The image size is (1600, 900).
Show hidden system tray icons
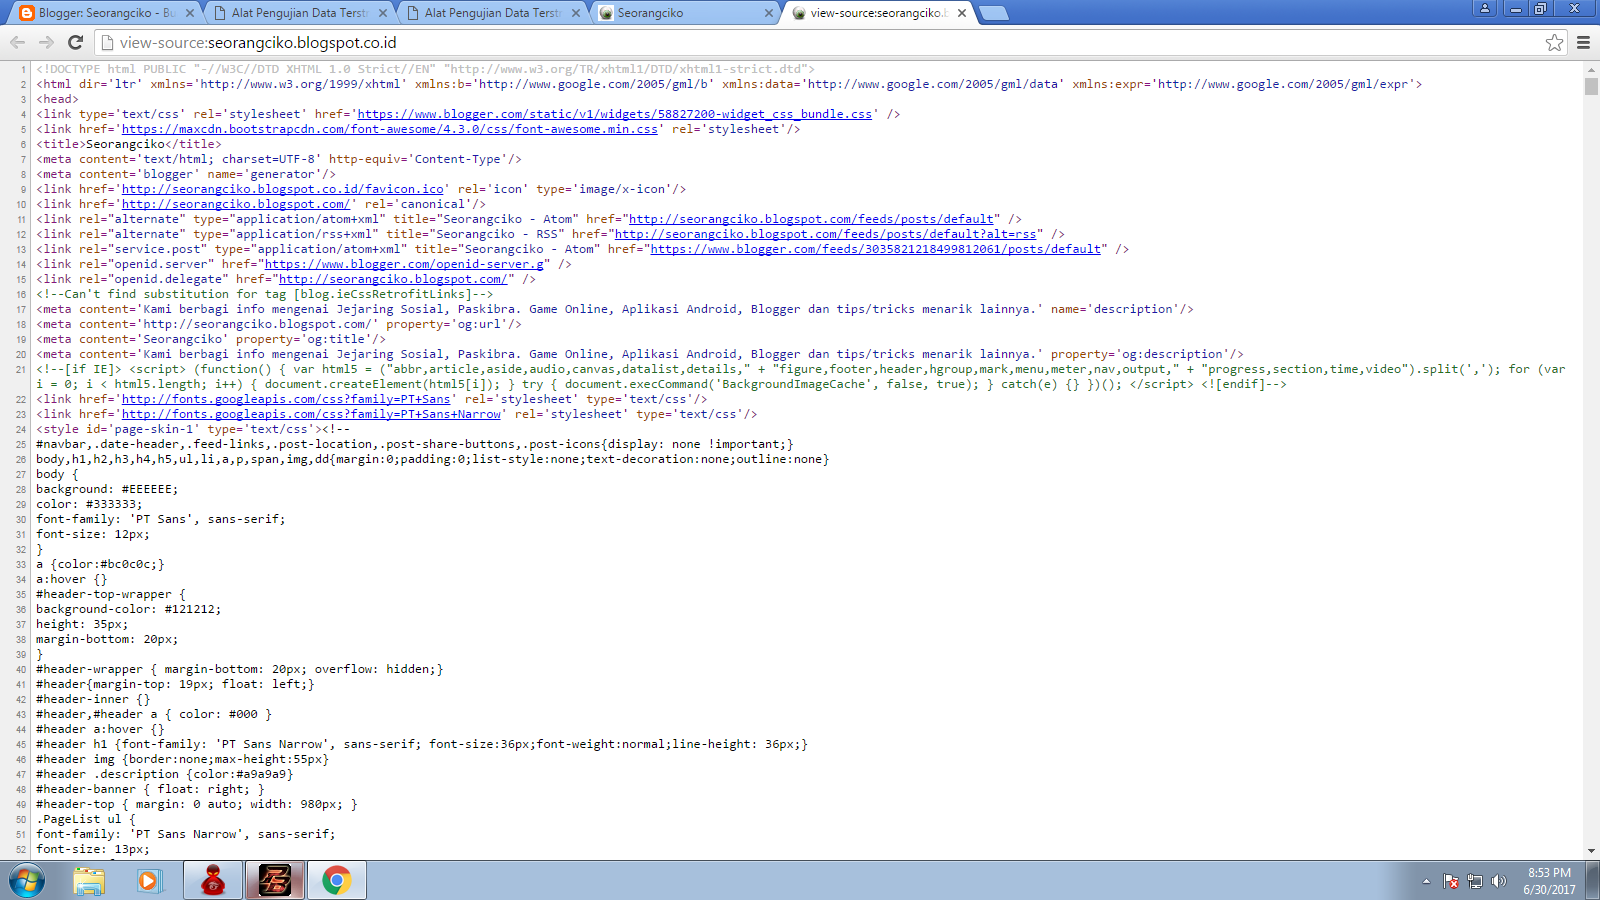[x=1426, y=881]
